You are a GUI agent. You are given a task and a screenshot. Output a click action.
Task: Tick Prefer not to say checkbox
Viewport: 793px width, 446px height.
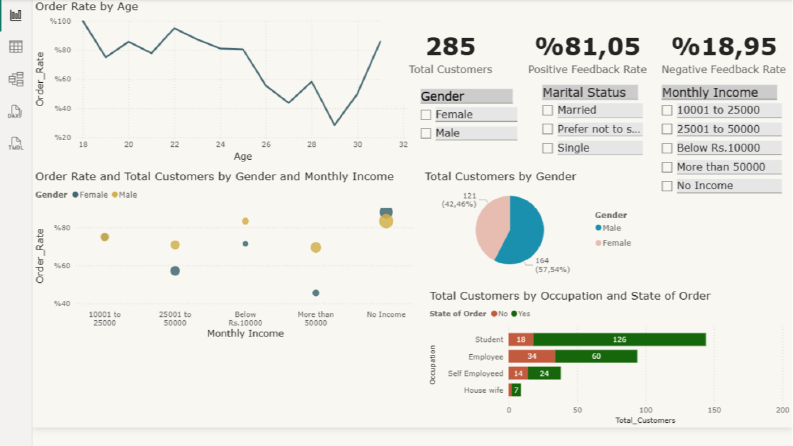[x=547, y=129]
